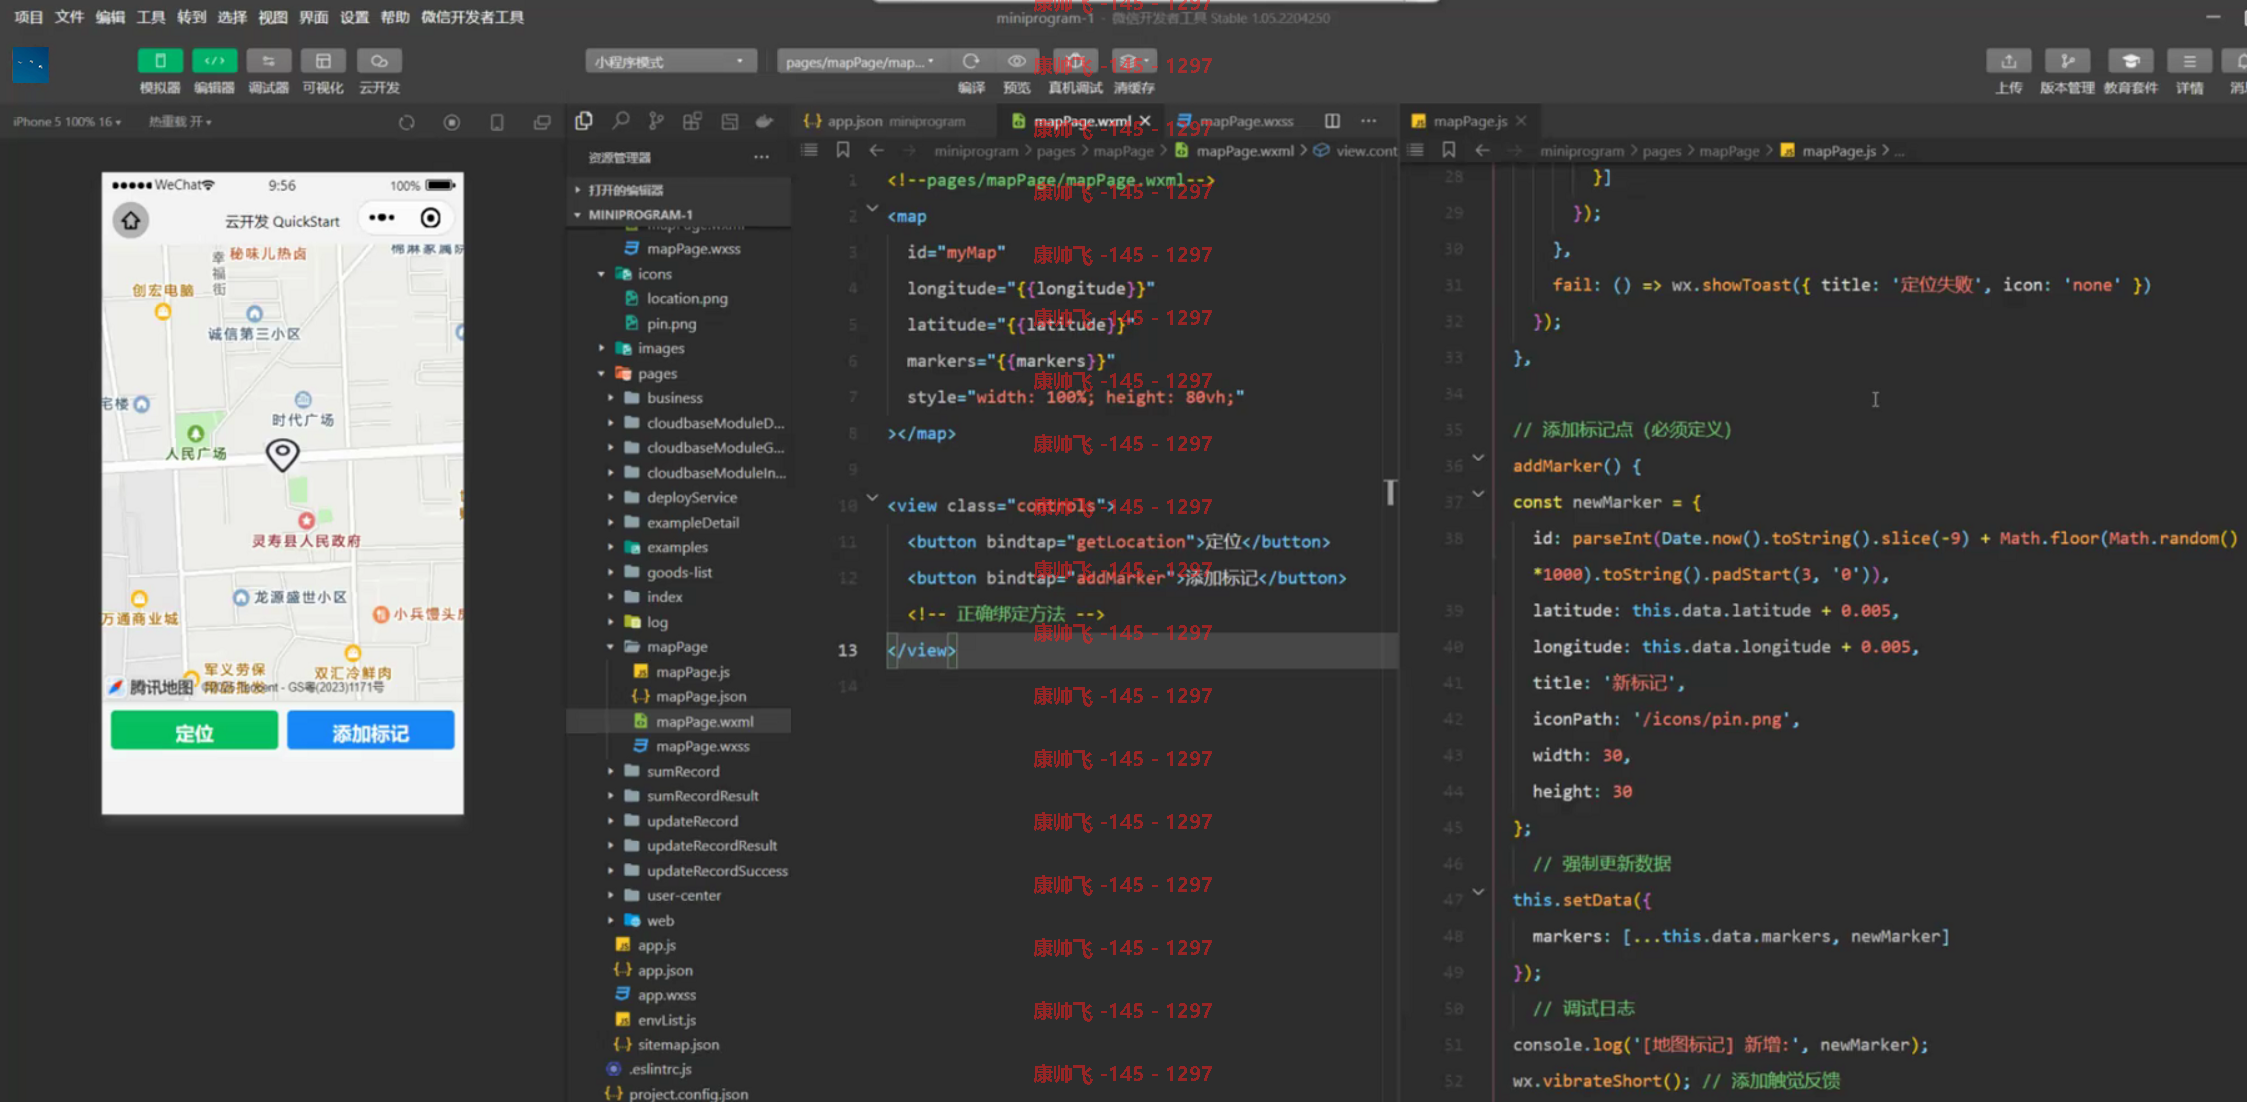Tap the home icon in simulator header

pyautogui.click(x=131, y=220)
